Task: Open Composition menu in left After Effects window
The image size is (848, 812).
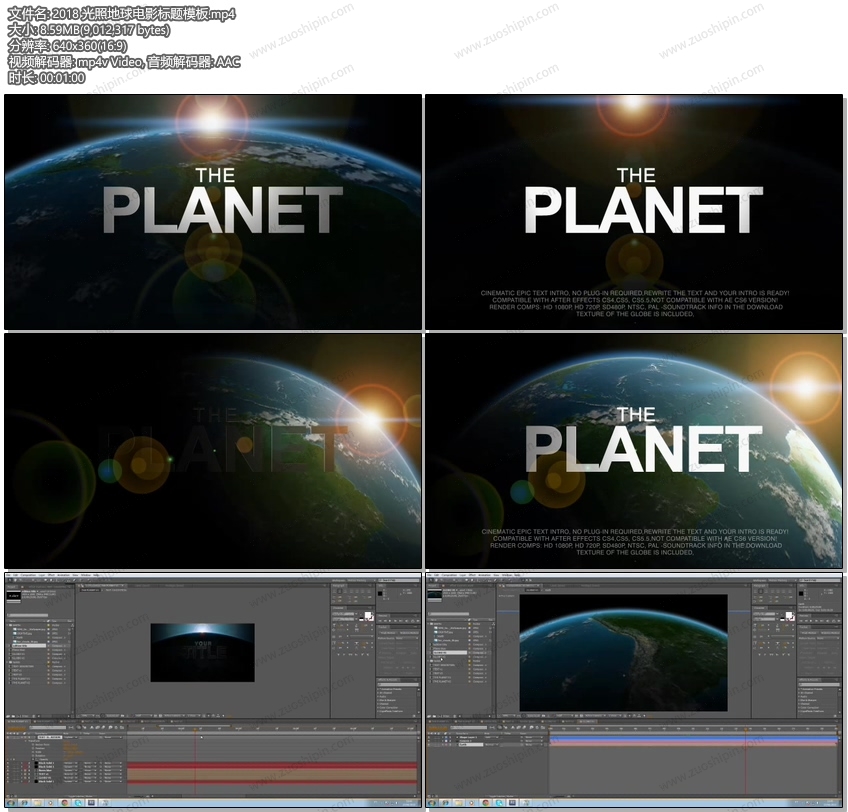Action: click(x=28, y=575)
